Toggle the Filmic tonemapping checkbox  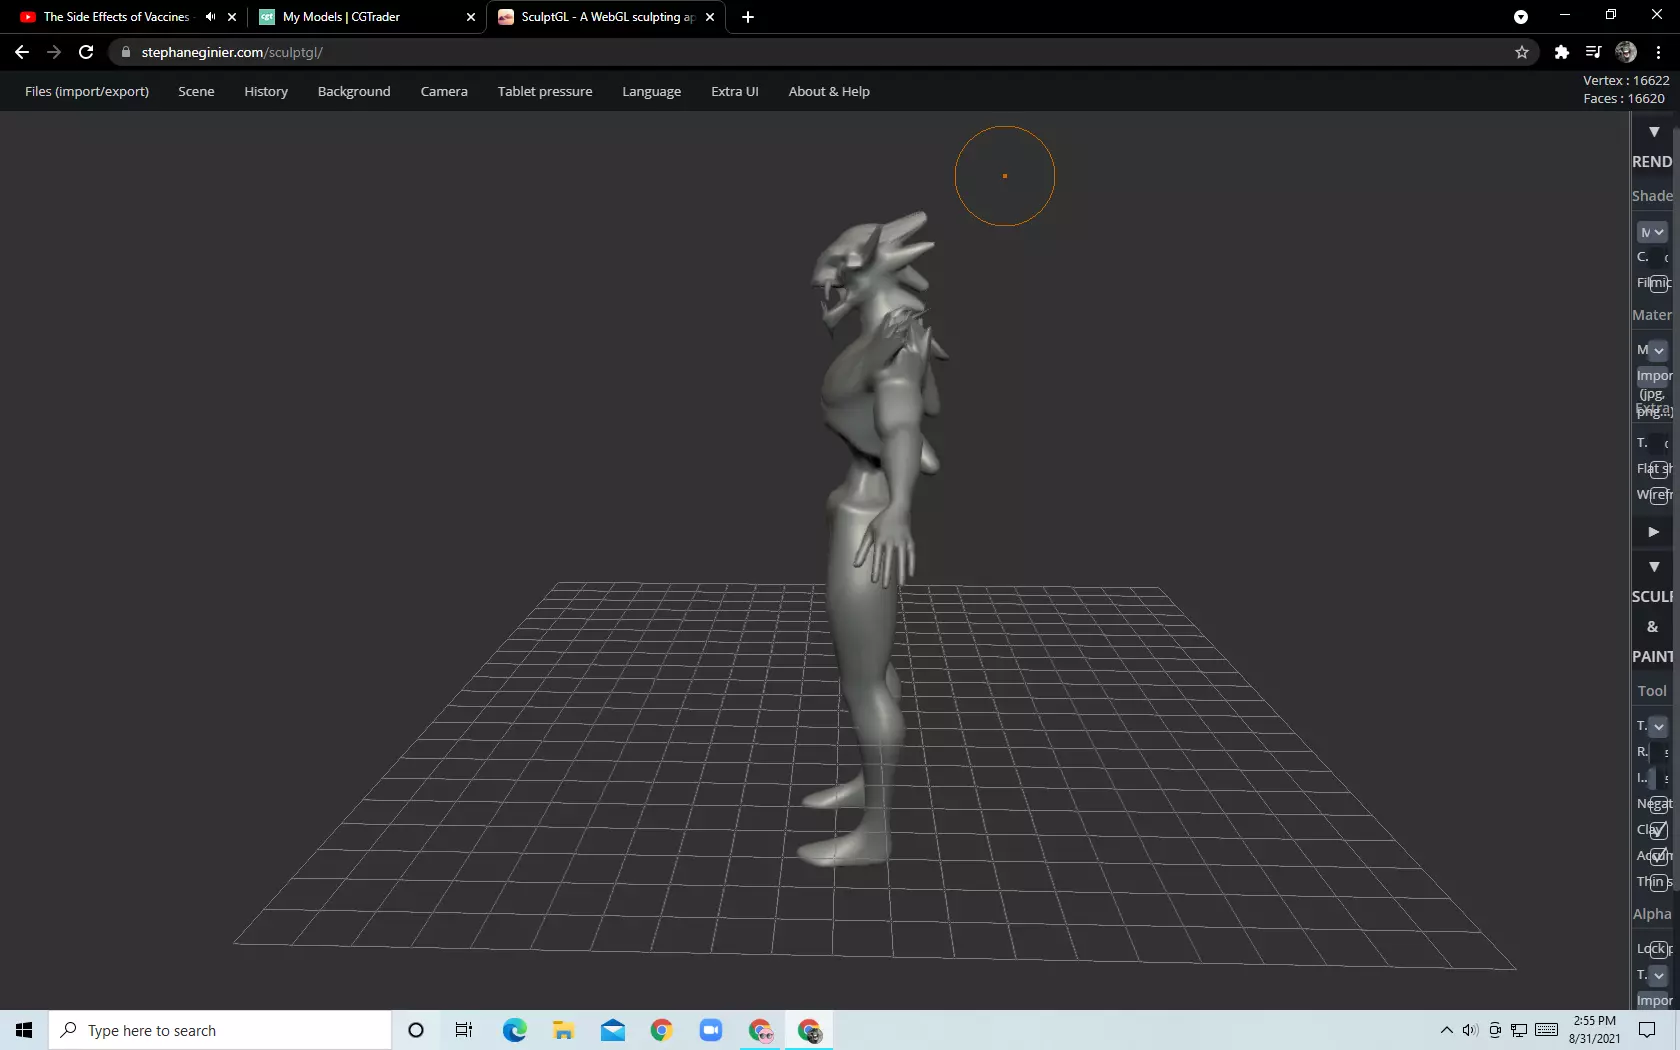[x=1659, y=283]
